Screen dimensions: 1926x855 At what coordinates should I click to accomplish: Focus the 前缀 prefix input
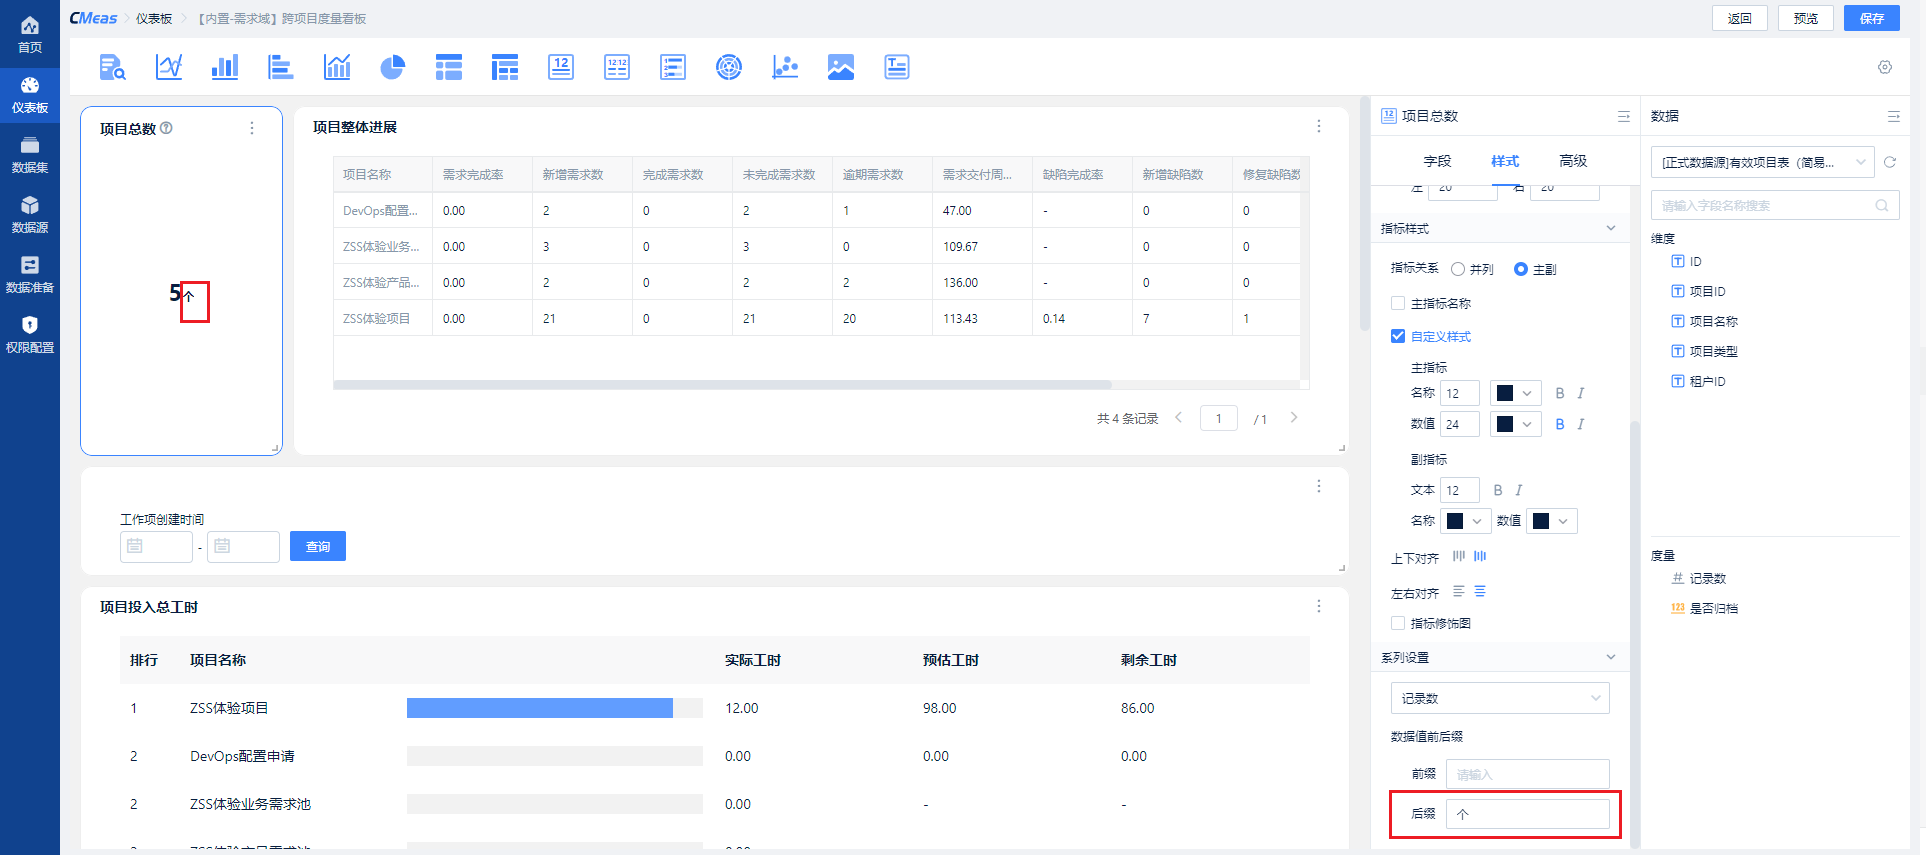pyautogui.click(x=1528, y=774)
